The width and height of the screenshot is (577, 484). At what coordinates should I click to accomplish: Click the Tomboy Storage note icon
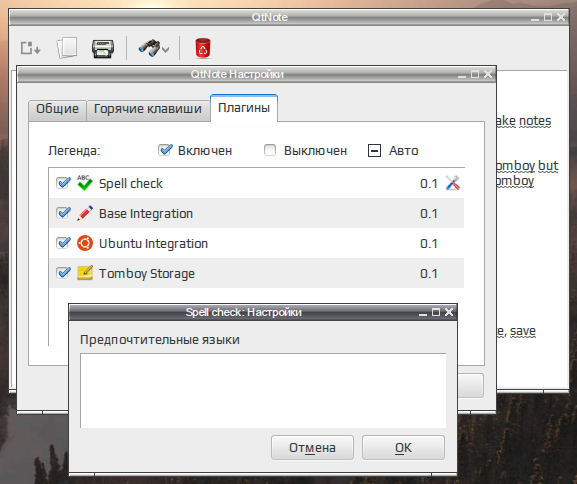click(85, 273)
